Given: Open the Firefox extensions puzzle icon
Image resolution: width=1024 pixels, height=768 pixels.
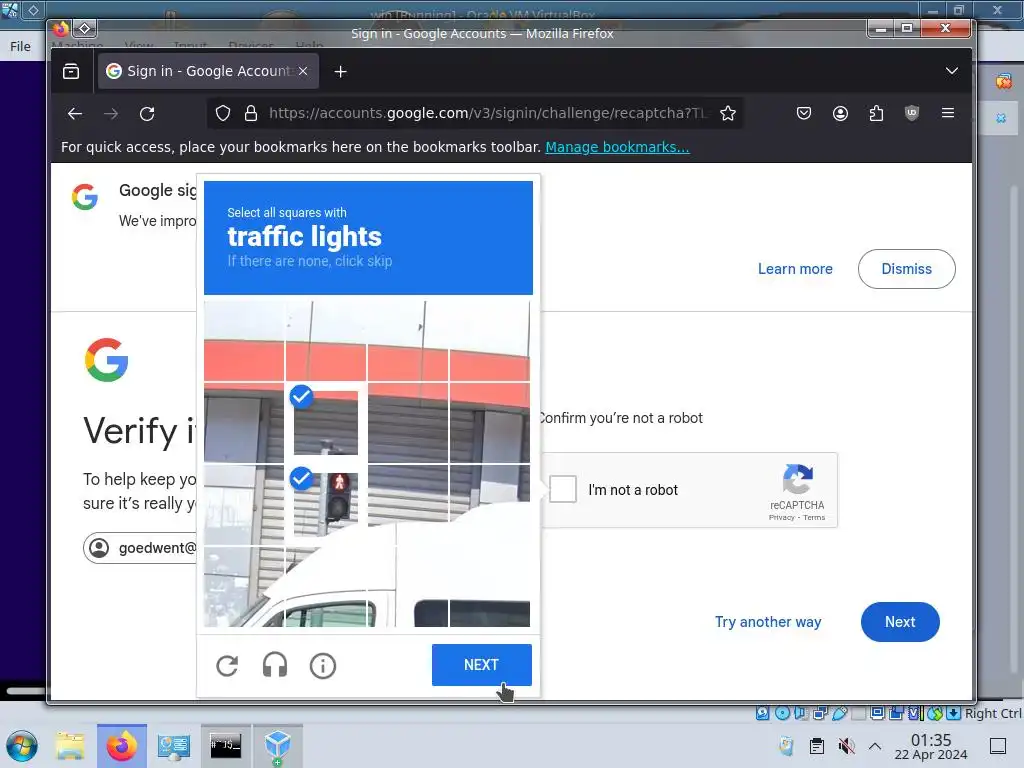Looking at the screenshot, I should tap(876, 114).
